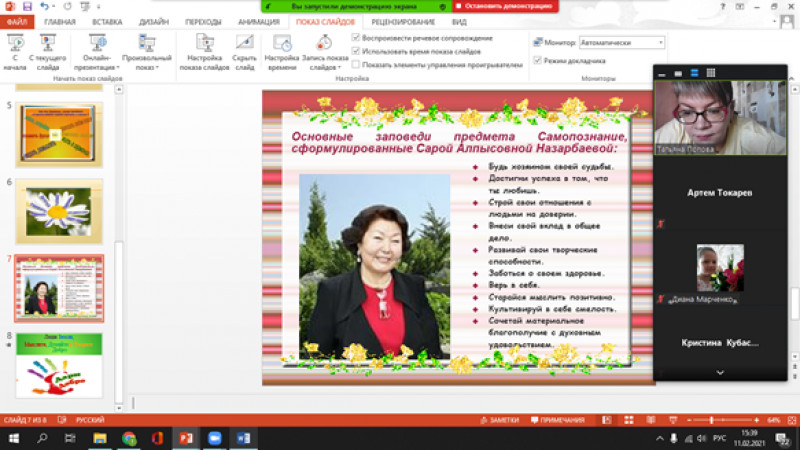Open Word from taskbar

tap(243, 438)
